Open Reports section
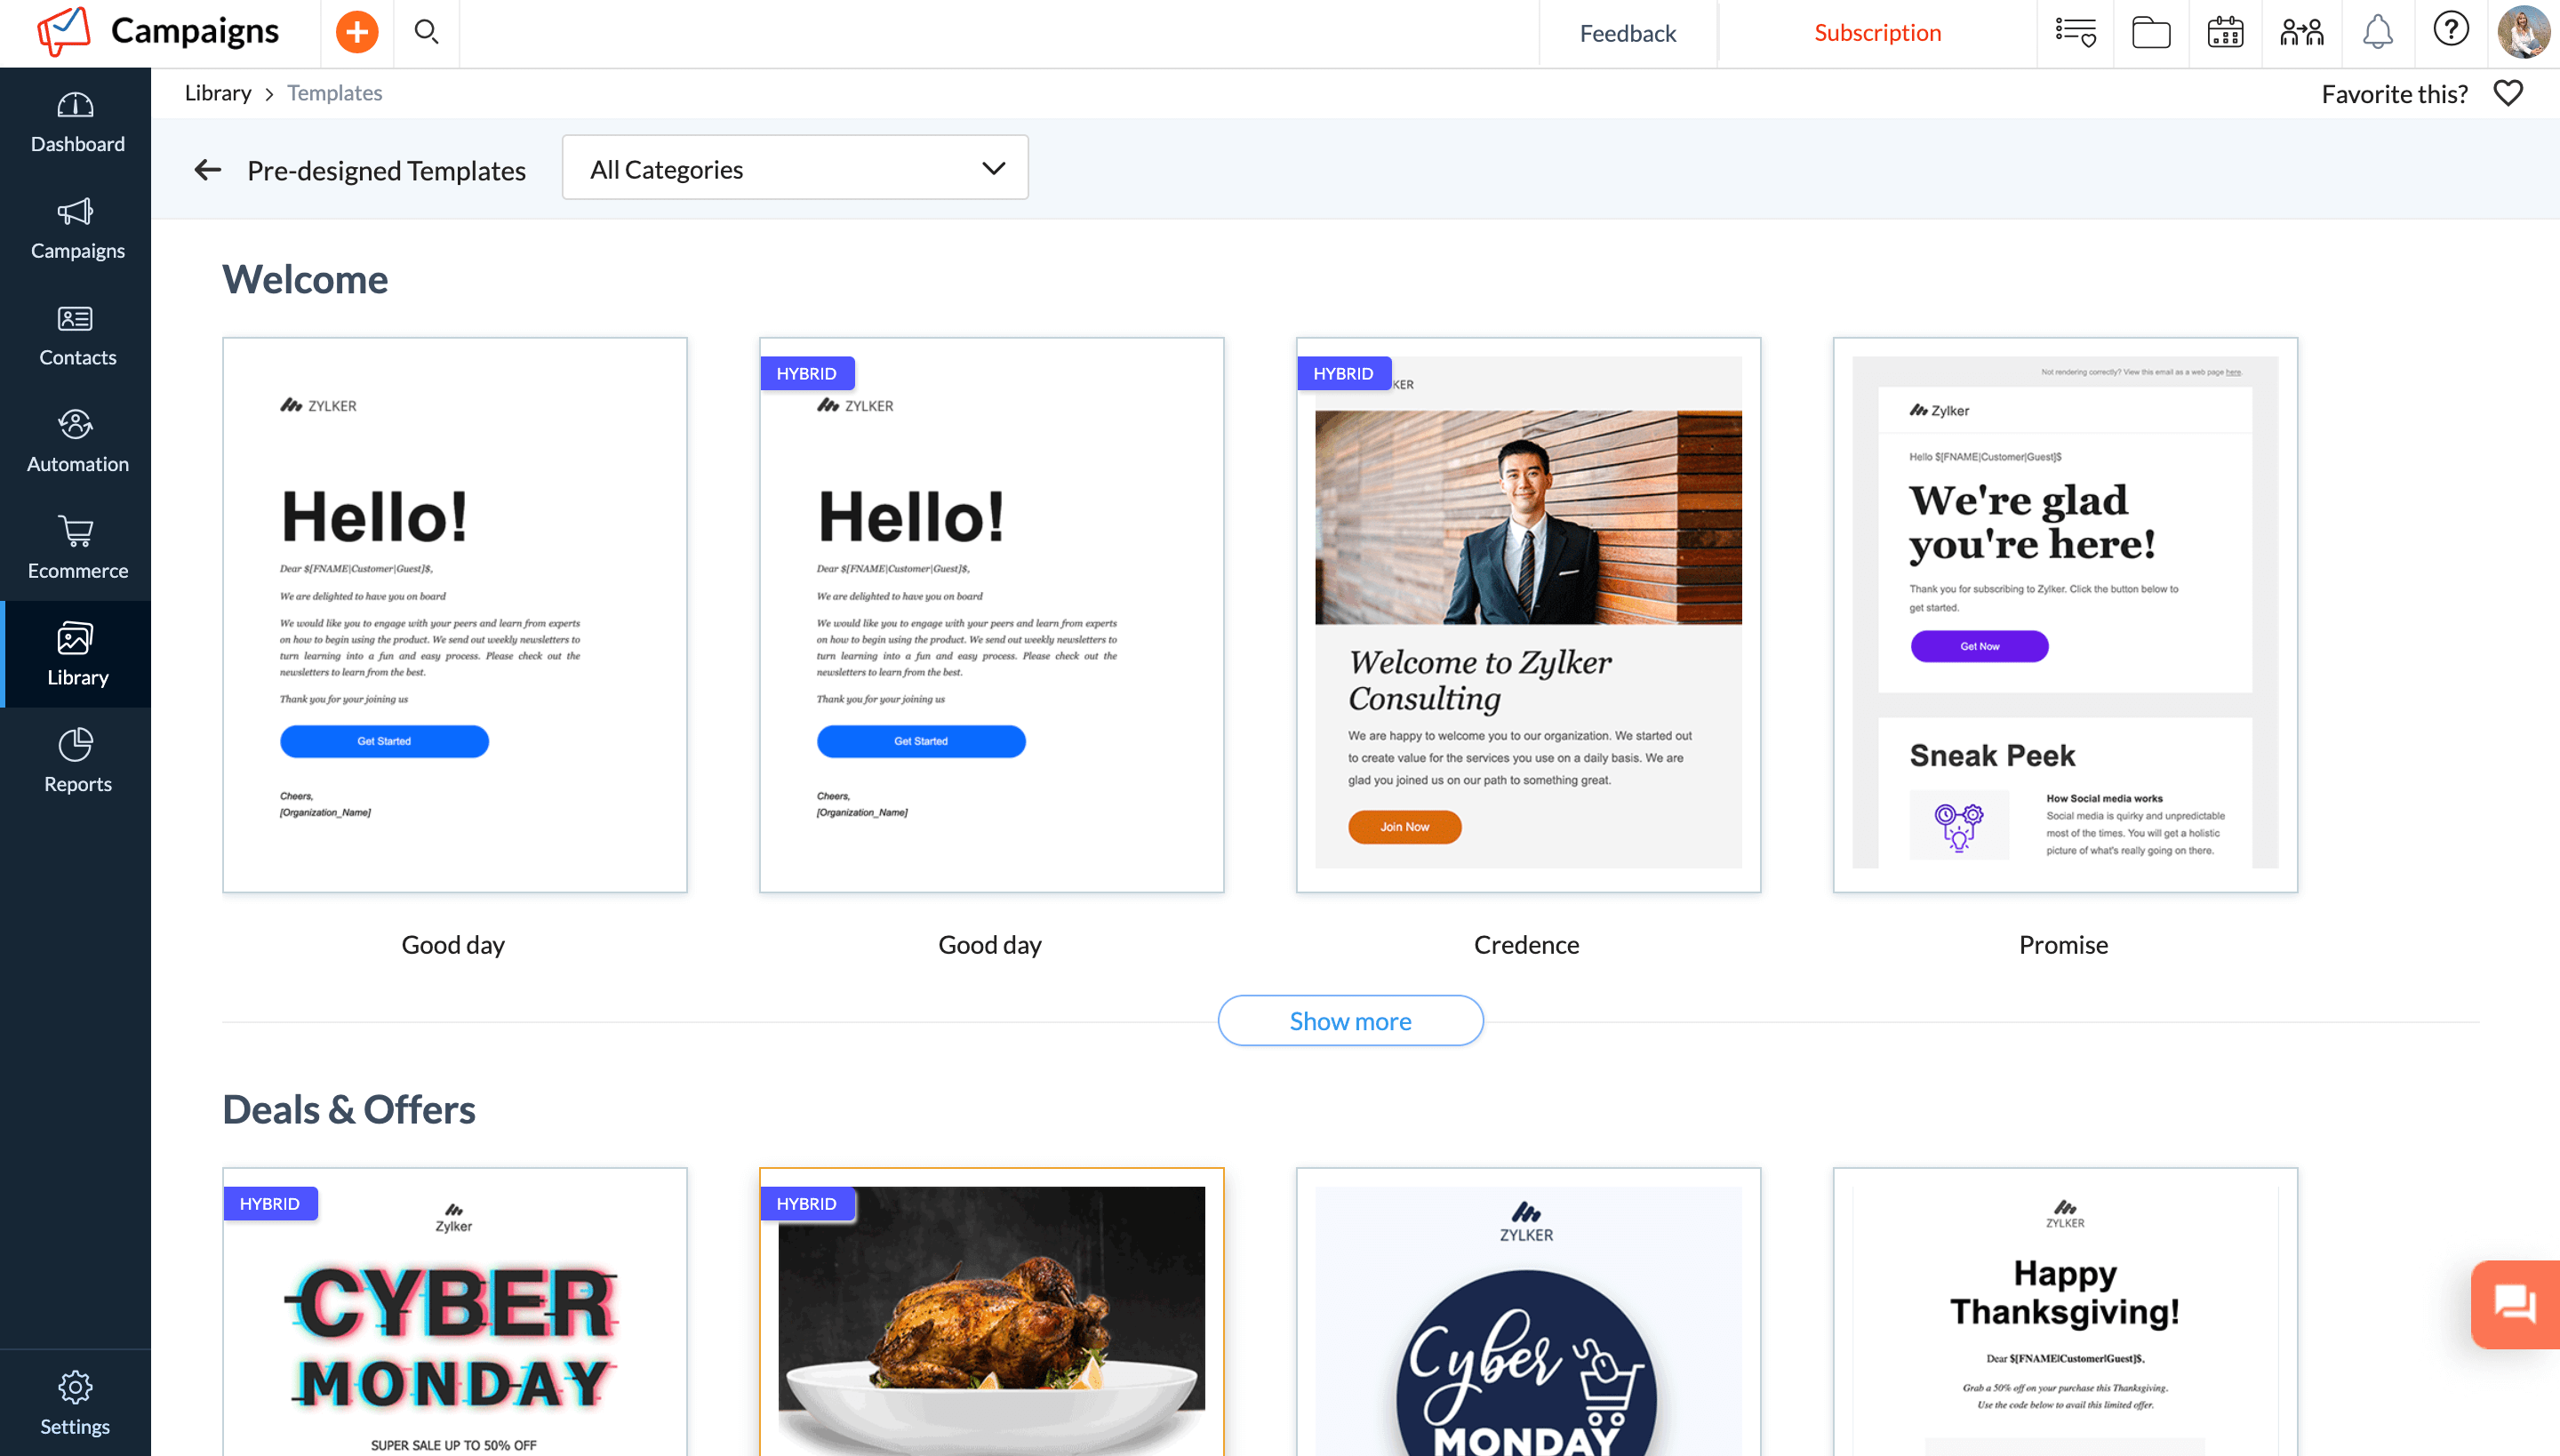 (x=77, y=760)
